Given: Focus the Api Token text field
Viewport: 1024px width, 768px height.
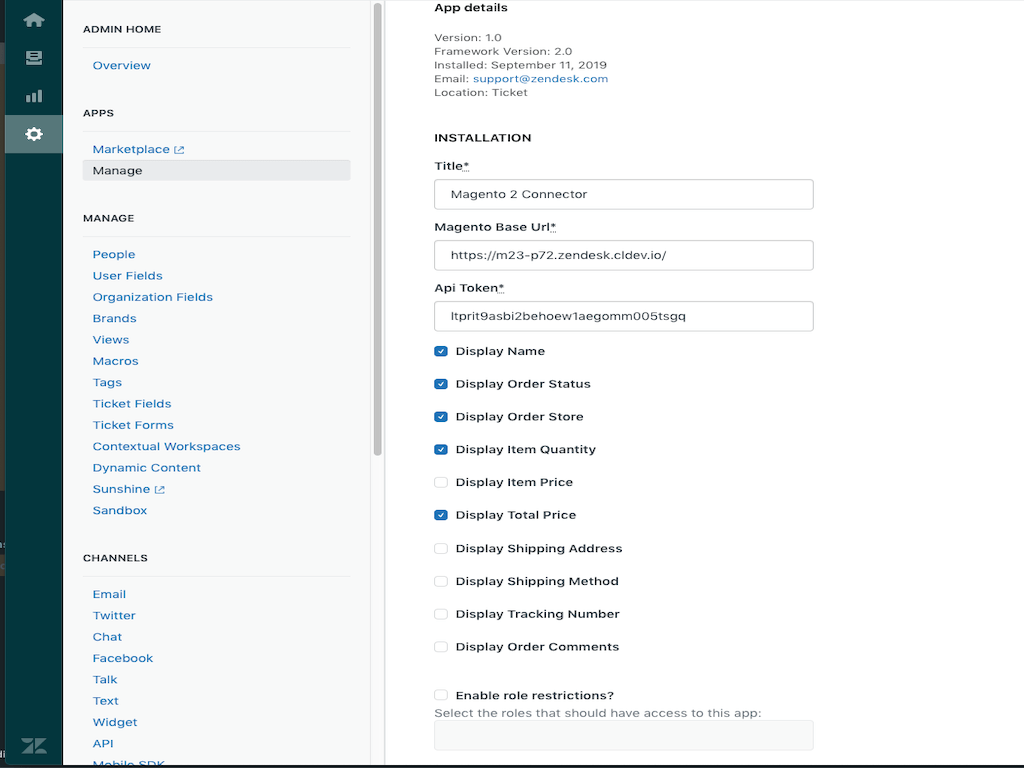Looking at the screenshot, I should (x=623, y=316).
